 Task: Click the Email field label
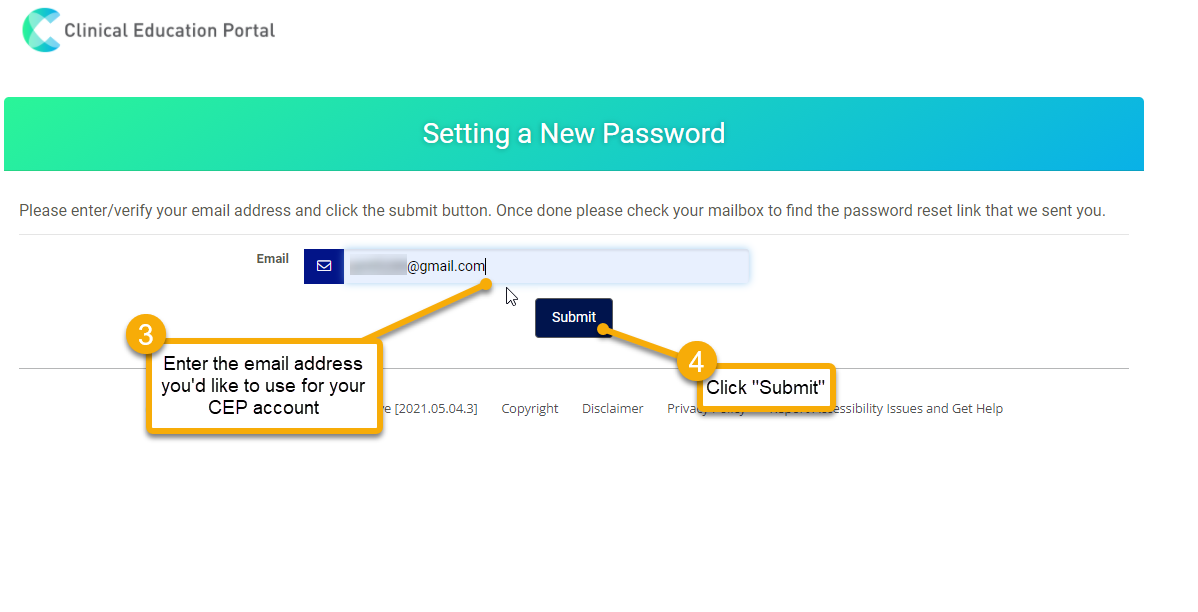(272, 258)
